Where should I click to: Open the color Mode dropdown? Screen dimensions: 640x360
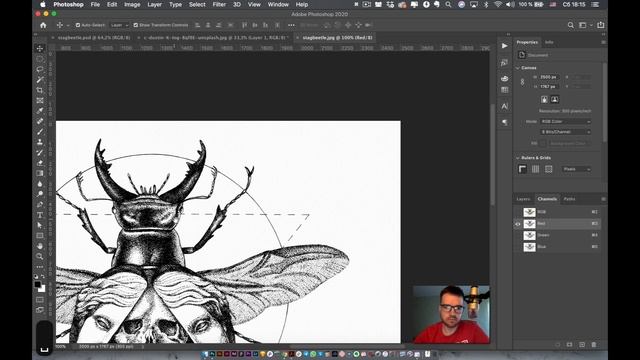pos(565,122)
